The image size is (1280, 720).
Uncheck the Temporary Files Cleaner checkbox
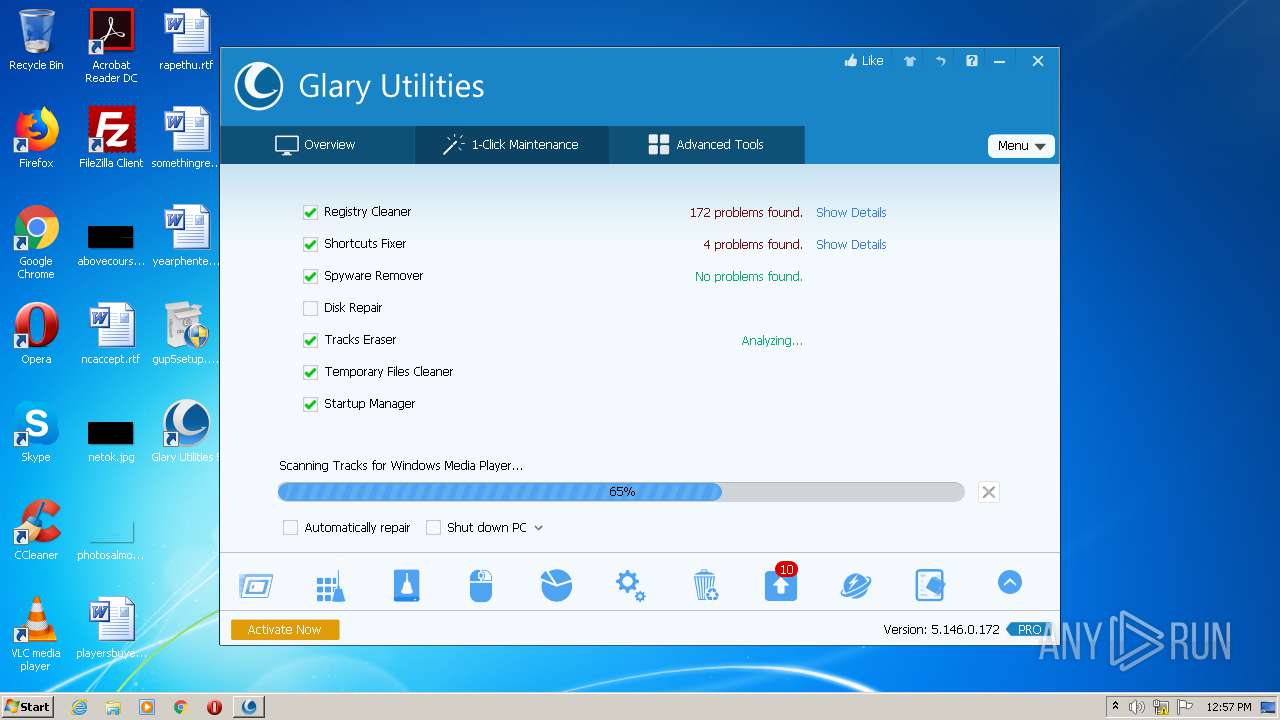tap(310, 372)
